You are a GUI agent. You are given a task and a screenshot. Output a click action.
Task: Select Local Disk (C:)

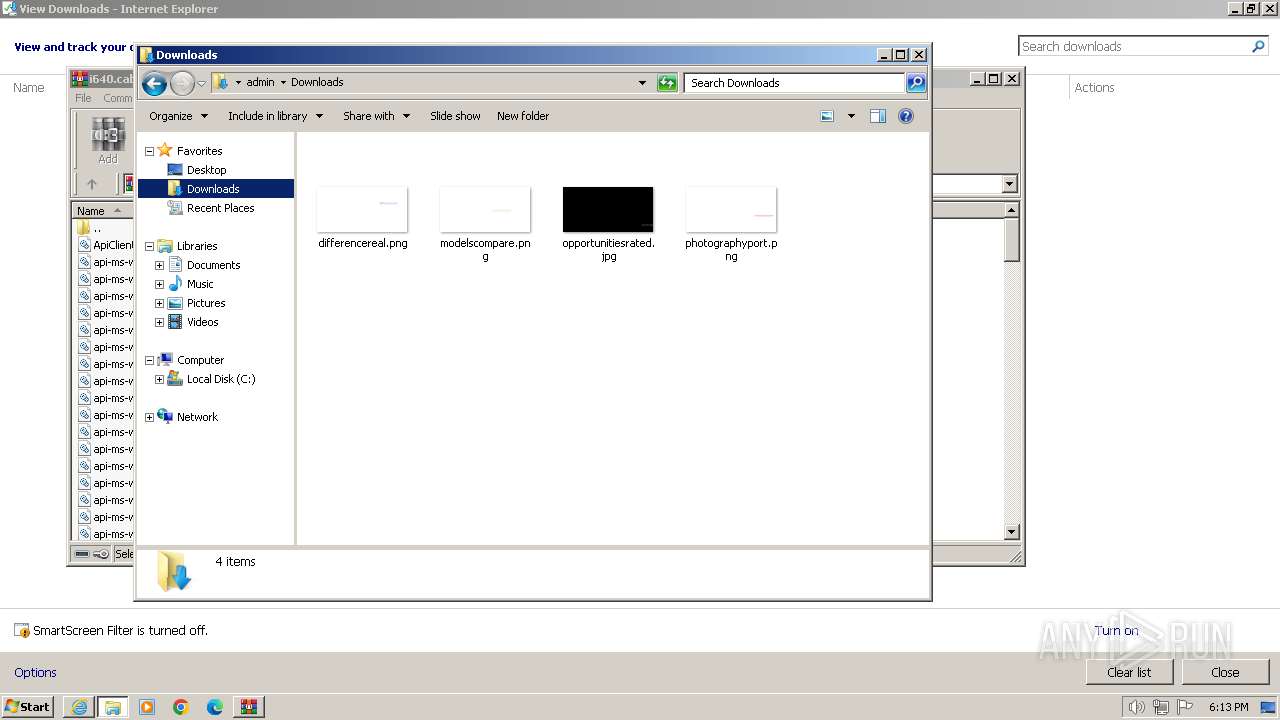pos(221,379)
